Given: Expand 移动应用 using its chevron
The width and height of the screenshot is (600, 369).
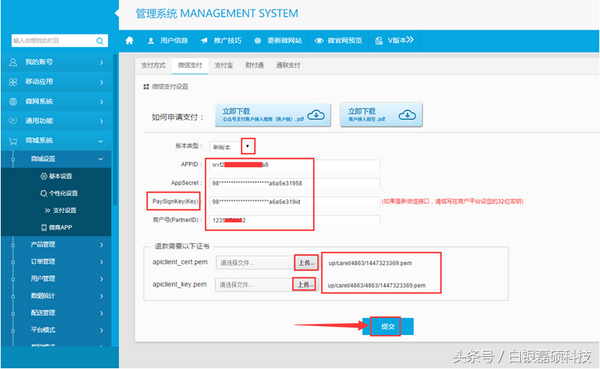Looking at the screenshot, I should [101, 82].
